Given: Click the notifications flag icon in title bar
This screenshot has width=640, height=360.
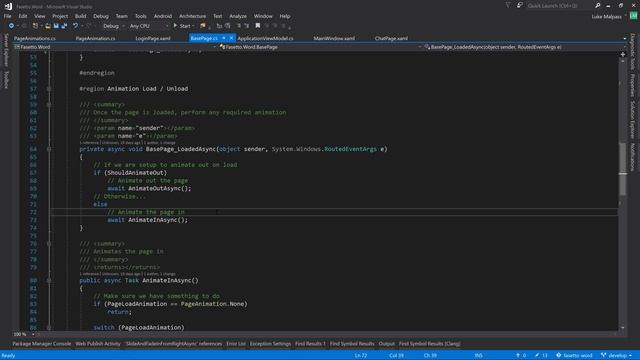Looking at the screenshot, I should pos(508,5).
